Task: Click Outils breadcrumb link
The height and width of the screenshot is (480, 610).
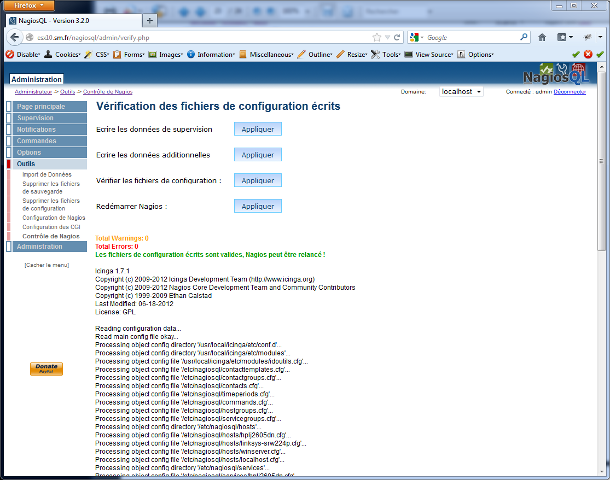Action: (x=68, y=92)
